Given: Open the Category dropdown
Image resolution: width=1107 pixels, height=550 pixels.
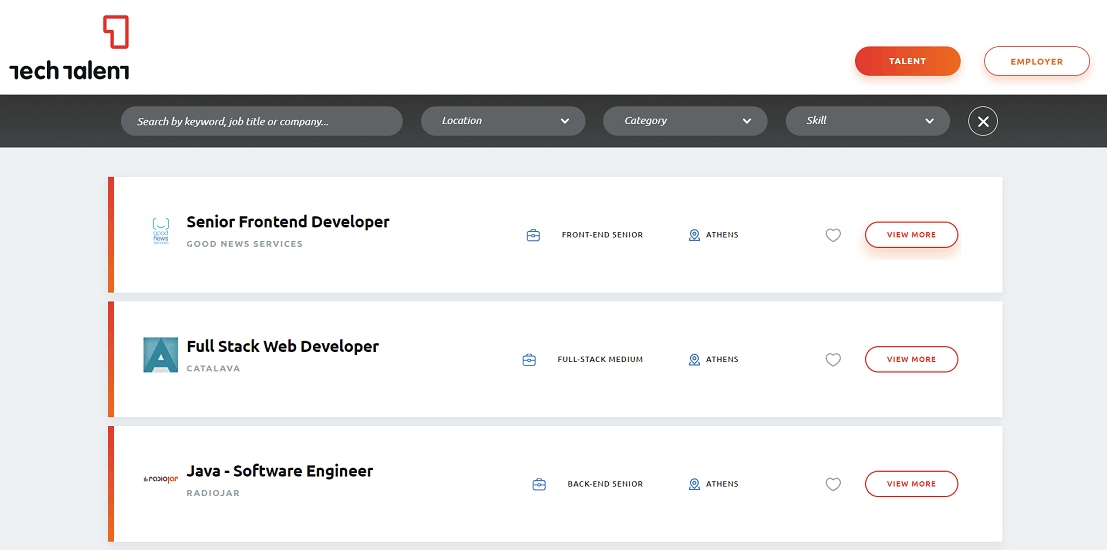Looking at the screenshot, I should (x=685, y=121).
